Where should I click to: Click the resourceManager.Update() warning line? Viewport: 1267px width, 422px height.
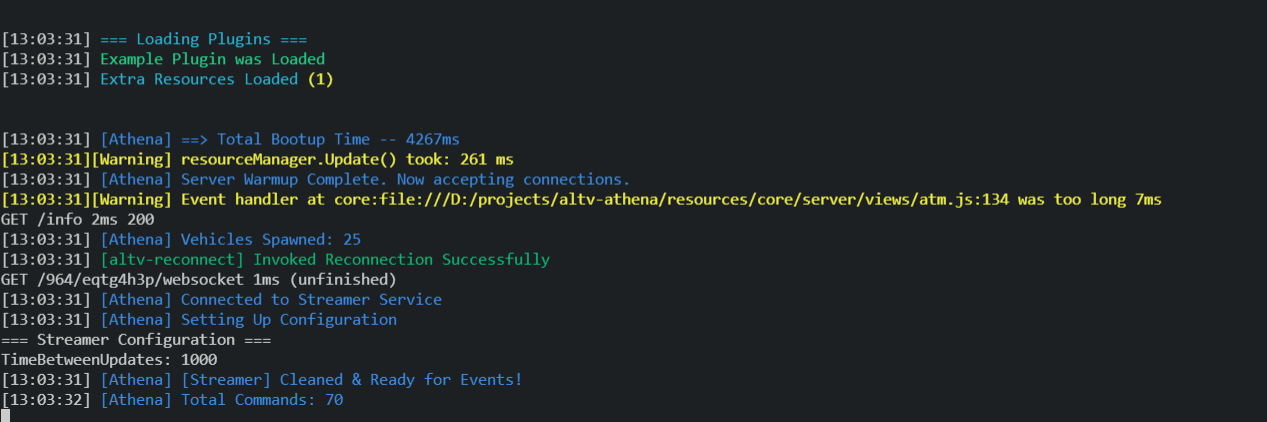coord(347,159)
